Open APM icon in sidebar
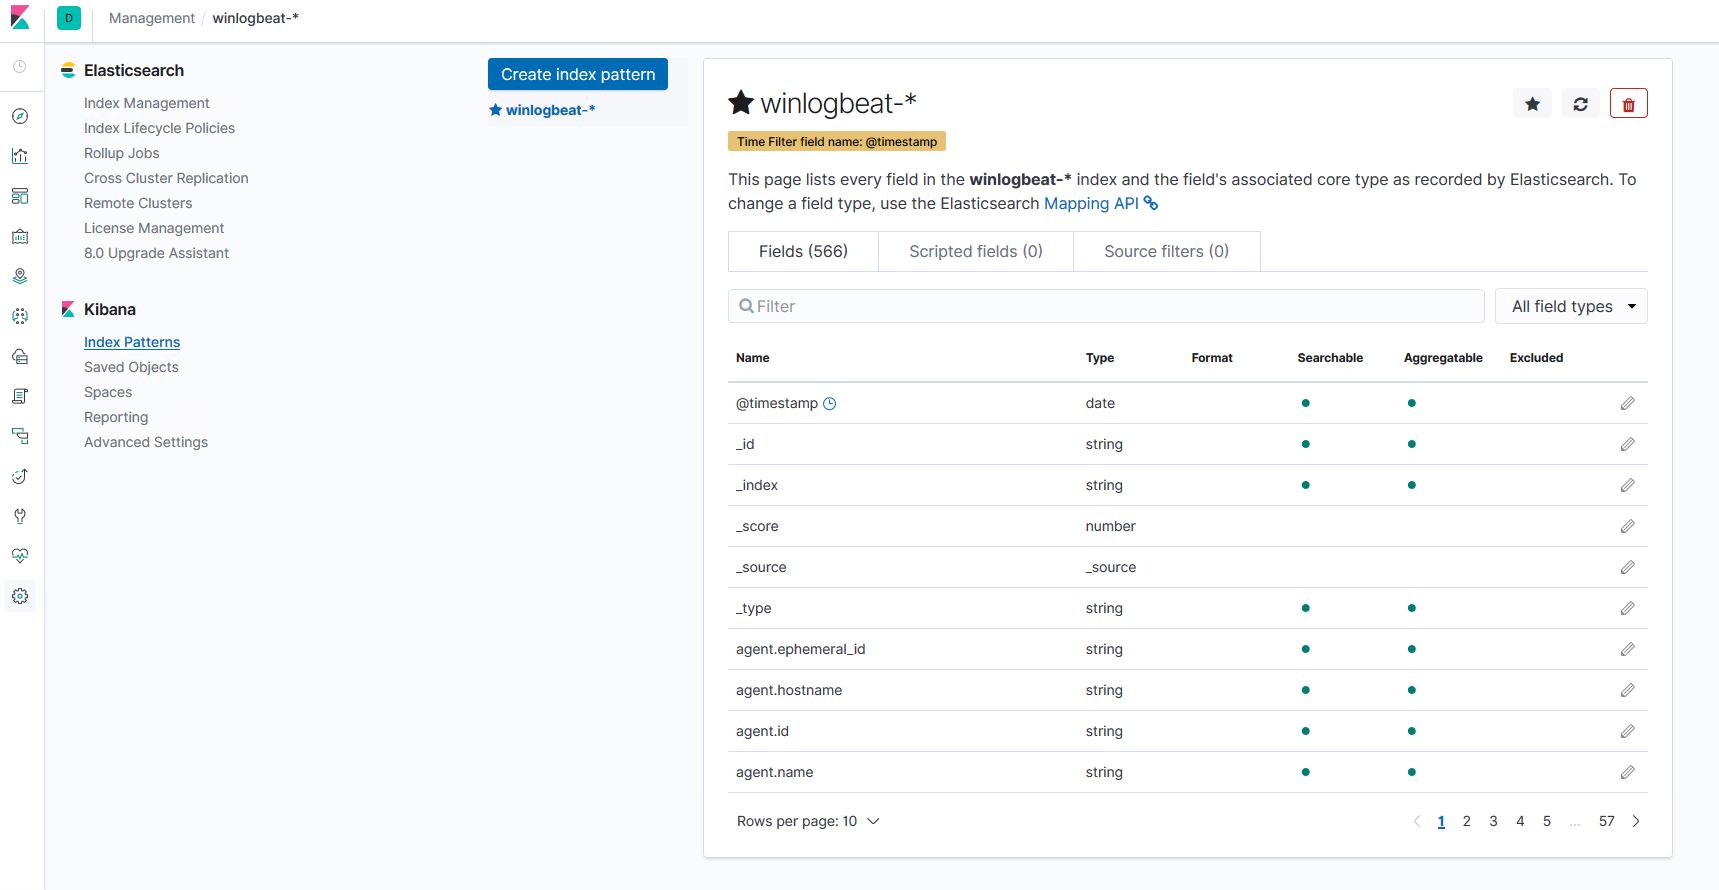Image resolution: width=1719 pixels, height=890 pixels. pyautogui.click(x=20, y=436)
